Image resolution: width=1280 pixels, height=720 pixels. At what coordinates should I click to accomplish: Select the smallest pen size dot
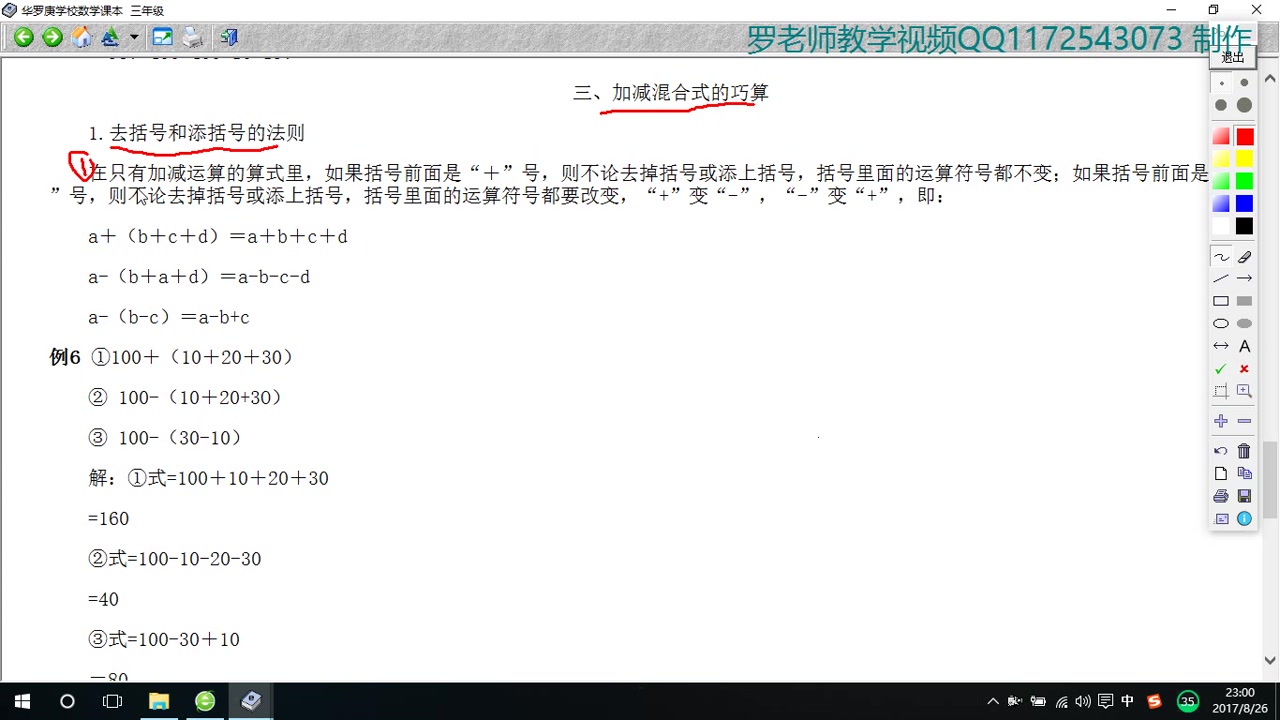(1221, 84)
